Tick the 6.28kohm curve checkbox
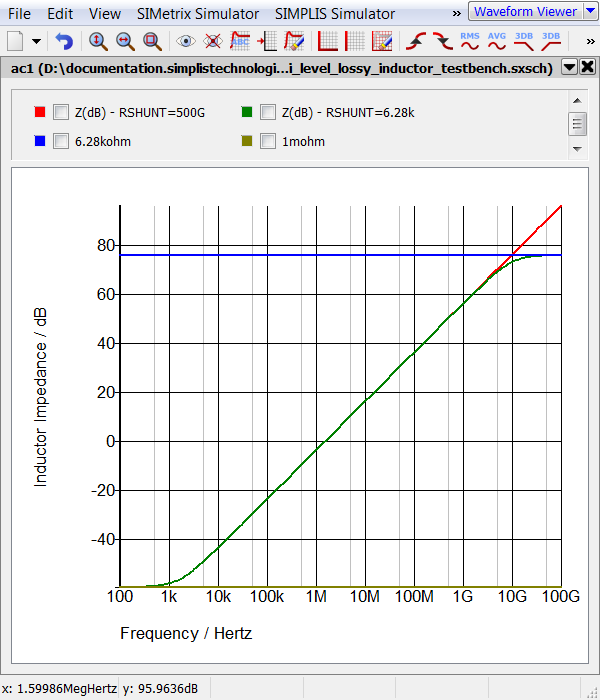Viewport: 600px width, 700px height. (61, 141)
